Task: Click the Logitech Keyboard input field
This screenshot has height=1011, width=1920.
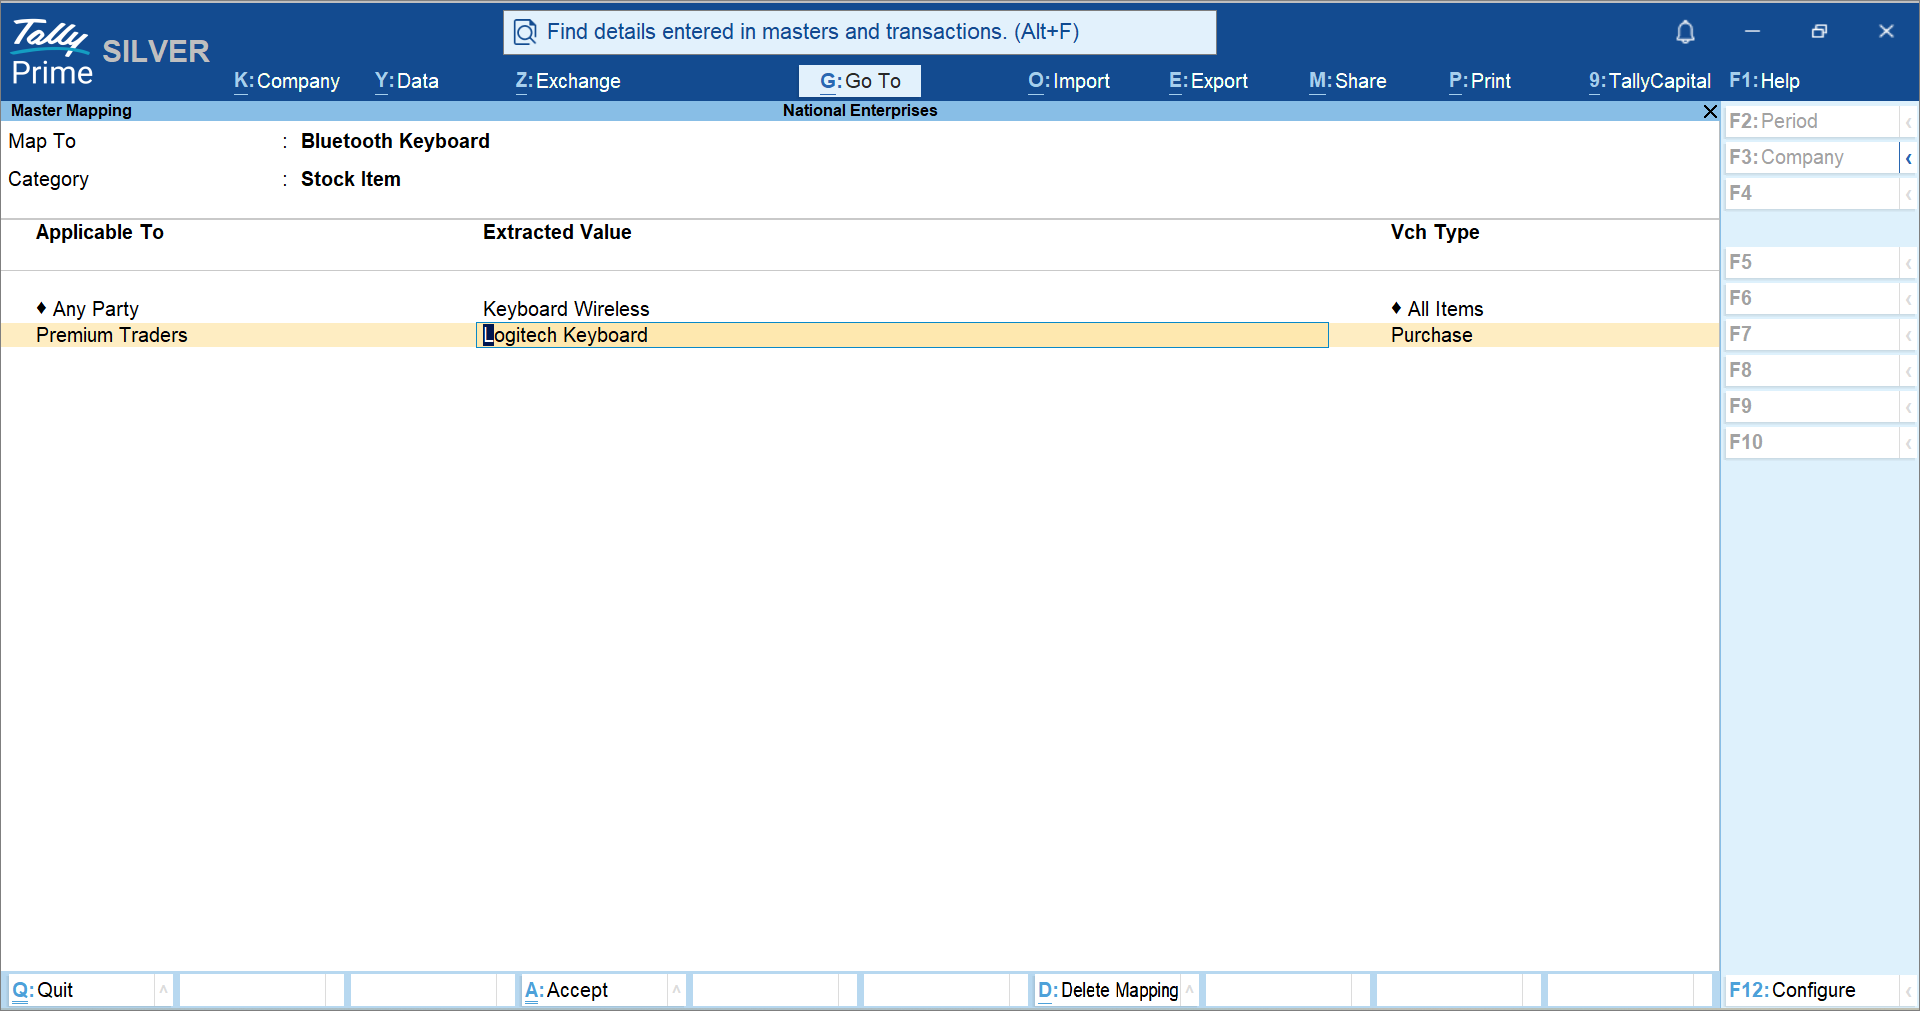Action: (902, 335)
